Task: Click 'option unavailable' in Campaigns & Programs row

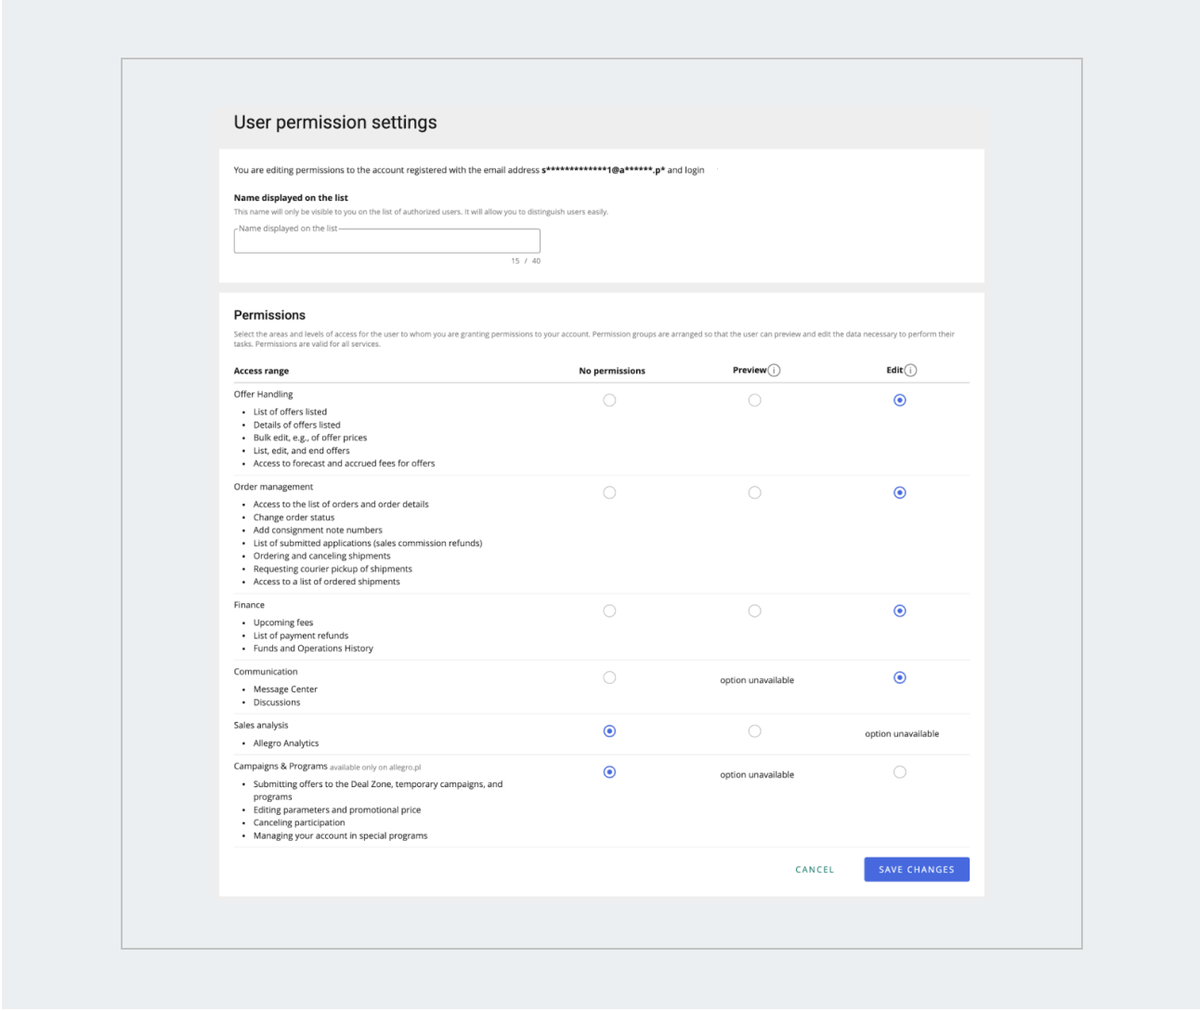Action: 757,775
